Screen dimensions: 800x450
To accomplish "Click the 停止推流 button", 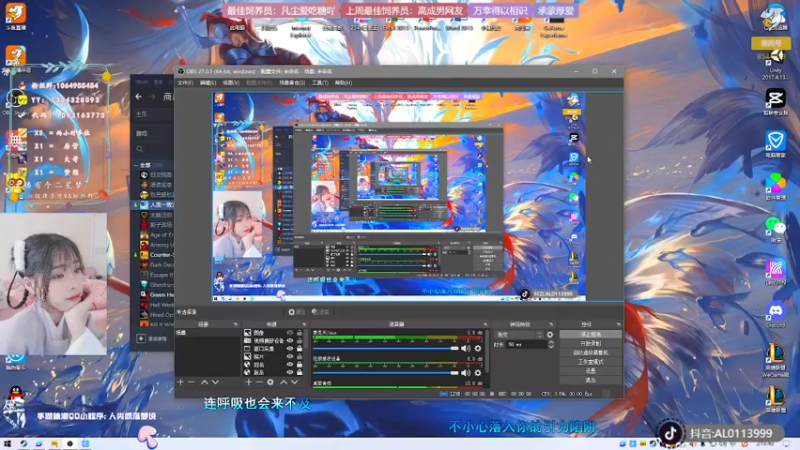I will tap(590, 334).
